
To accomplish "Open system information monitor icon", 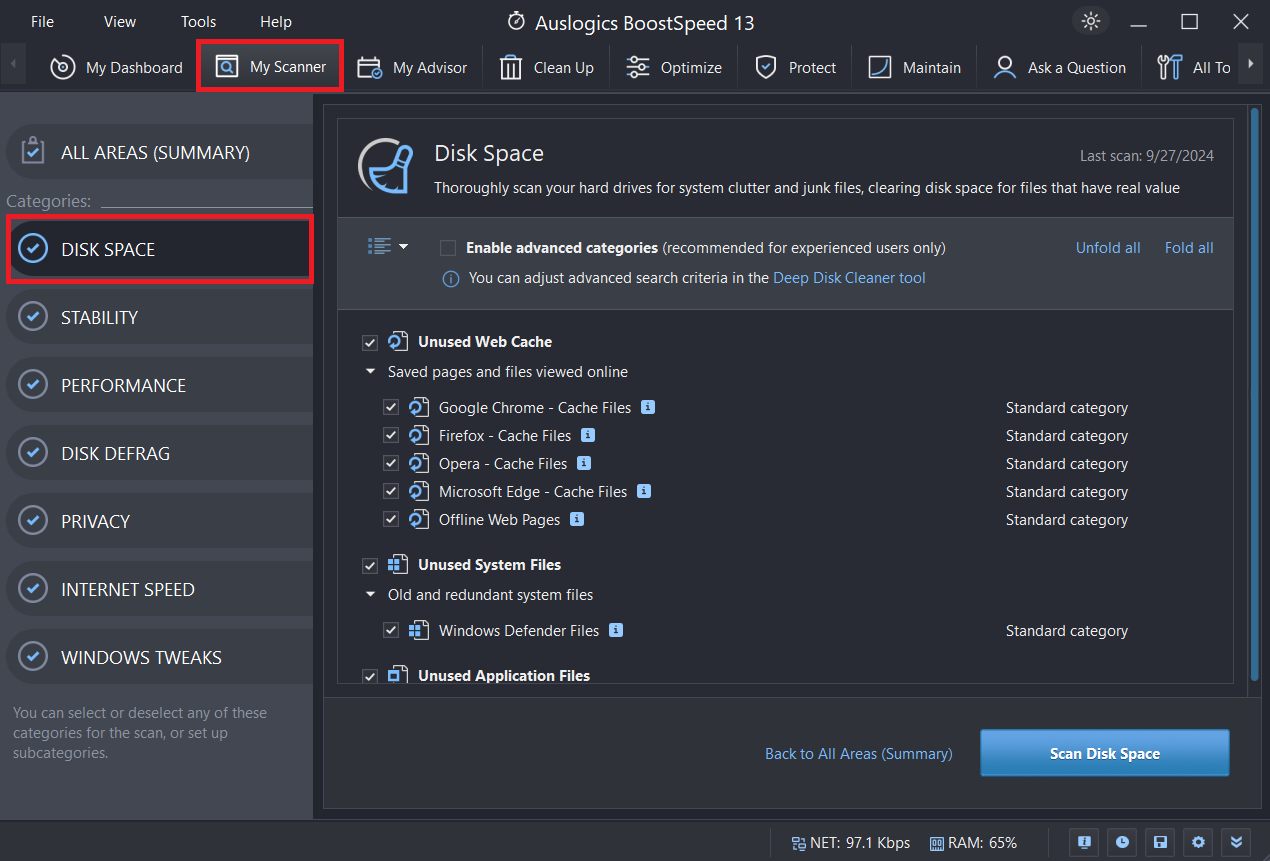I will (x=1084, y=842).
